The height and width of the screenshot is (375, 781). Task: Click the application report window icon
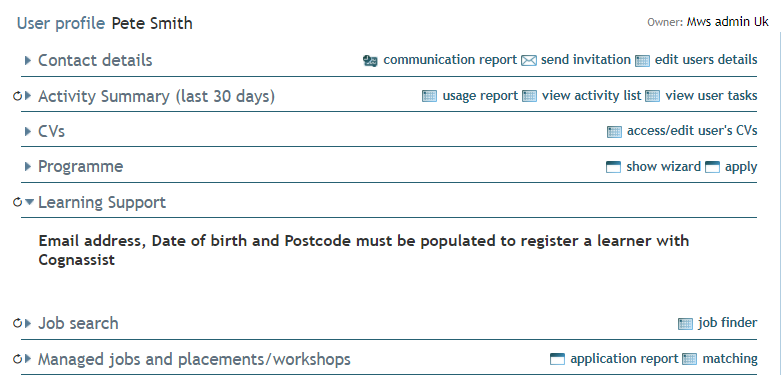click(557, 359)
